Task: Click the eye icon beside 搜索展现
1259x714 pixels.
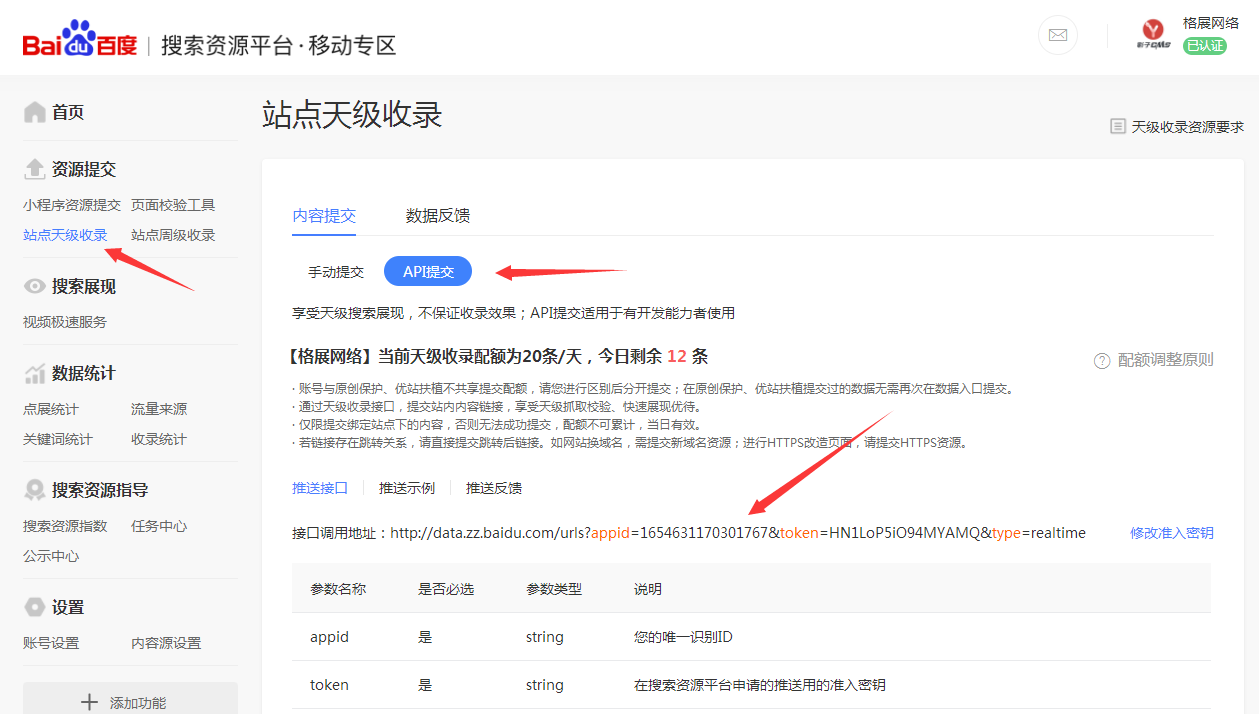Action: [35, 287]
